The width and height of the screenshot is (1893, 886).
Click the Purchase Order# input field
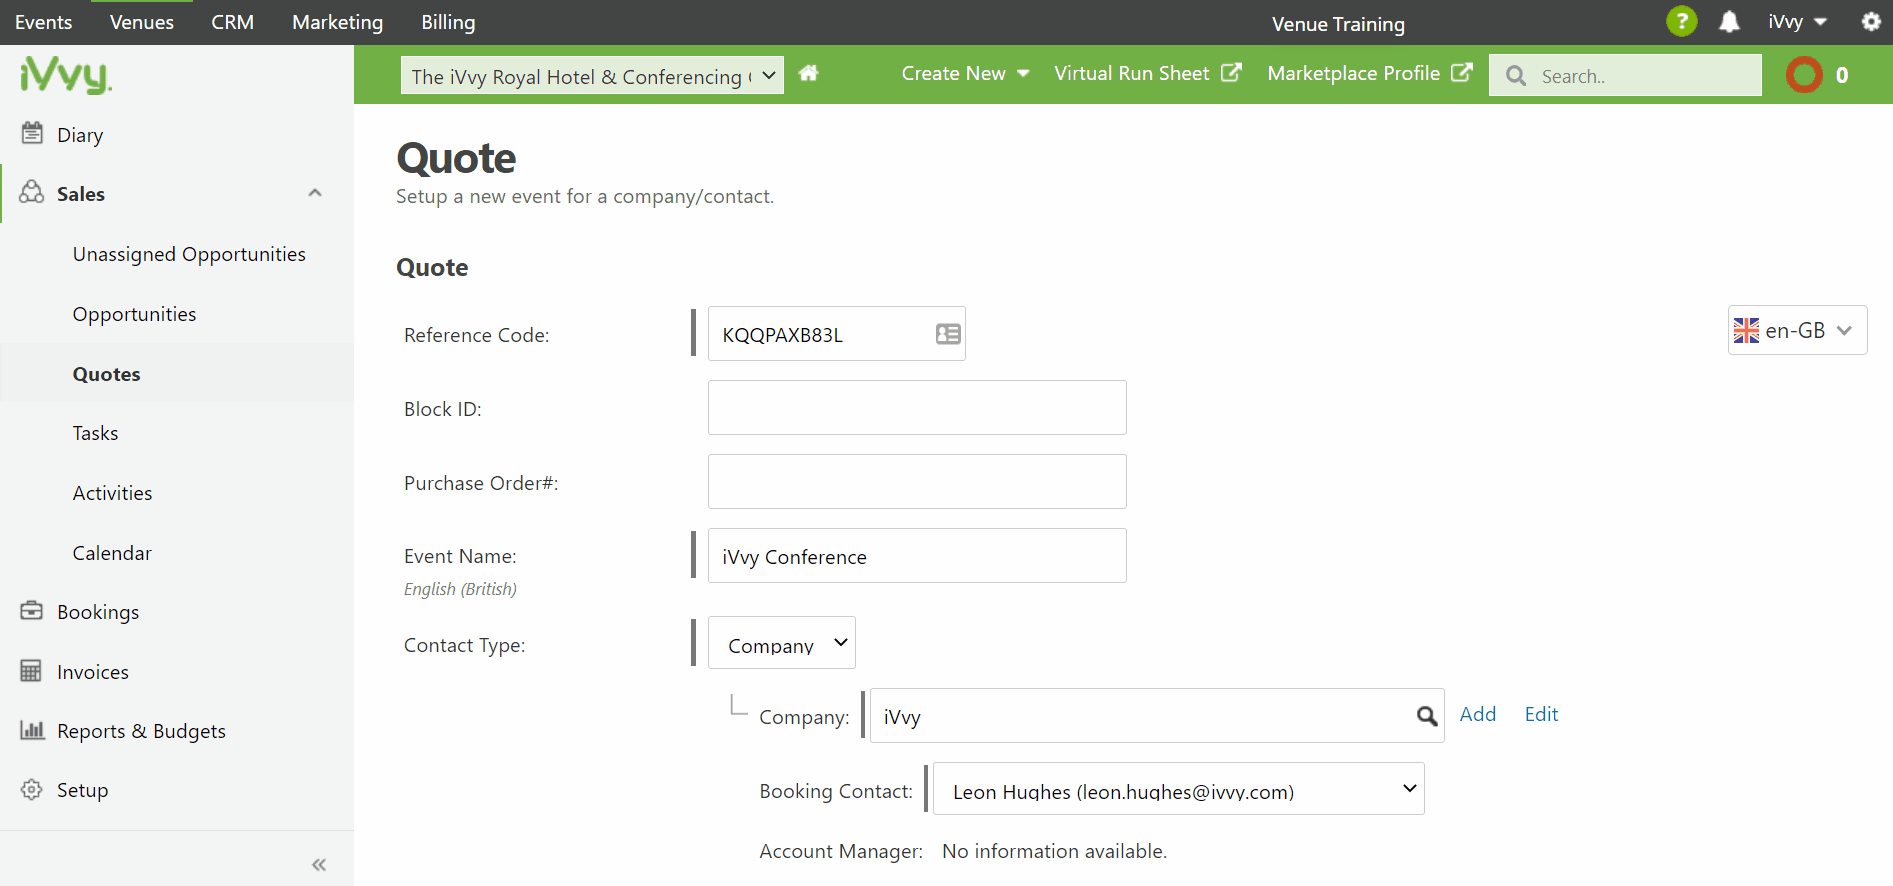pos(917,482)
